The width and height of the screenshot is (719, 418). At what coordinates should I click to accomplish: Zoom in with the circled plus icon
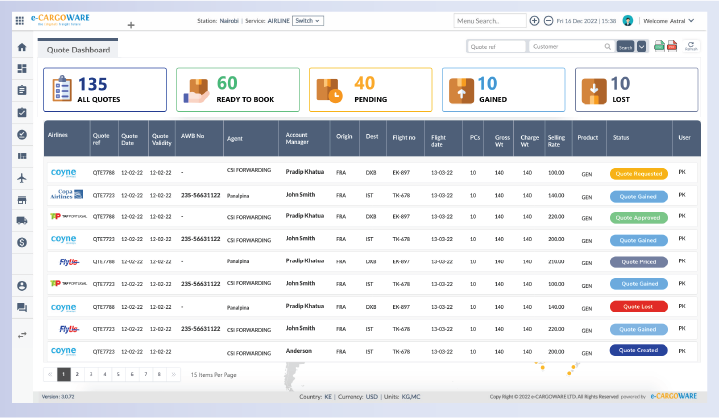(x=534, y=21)
